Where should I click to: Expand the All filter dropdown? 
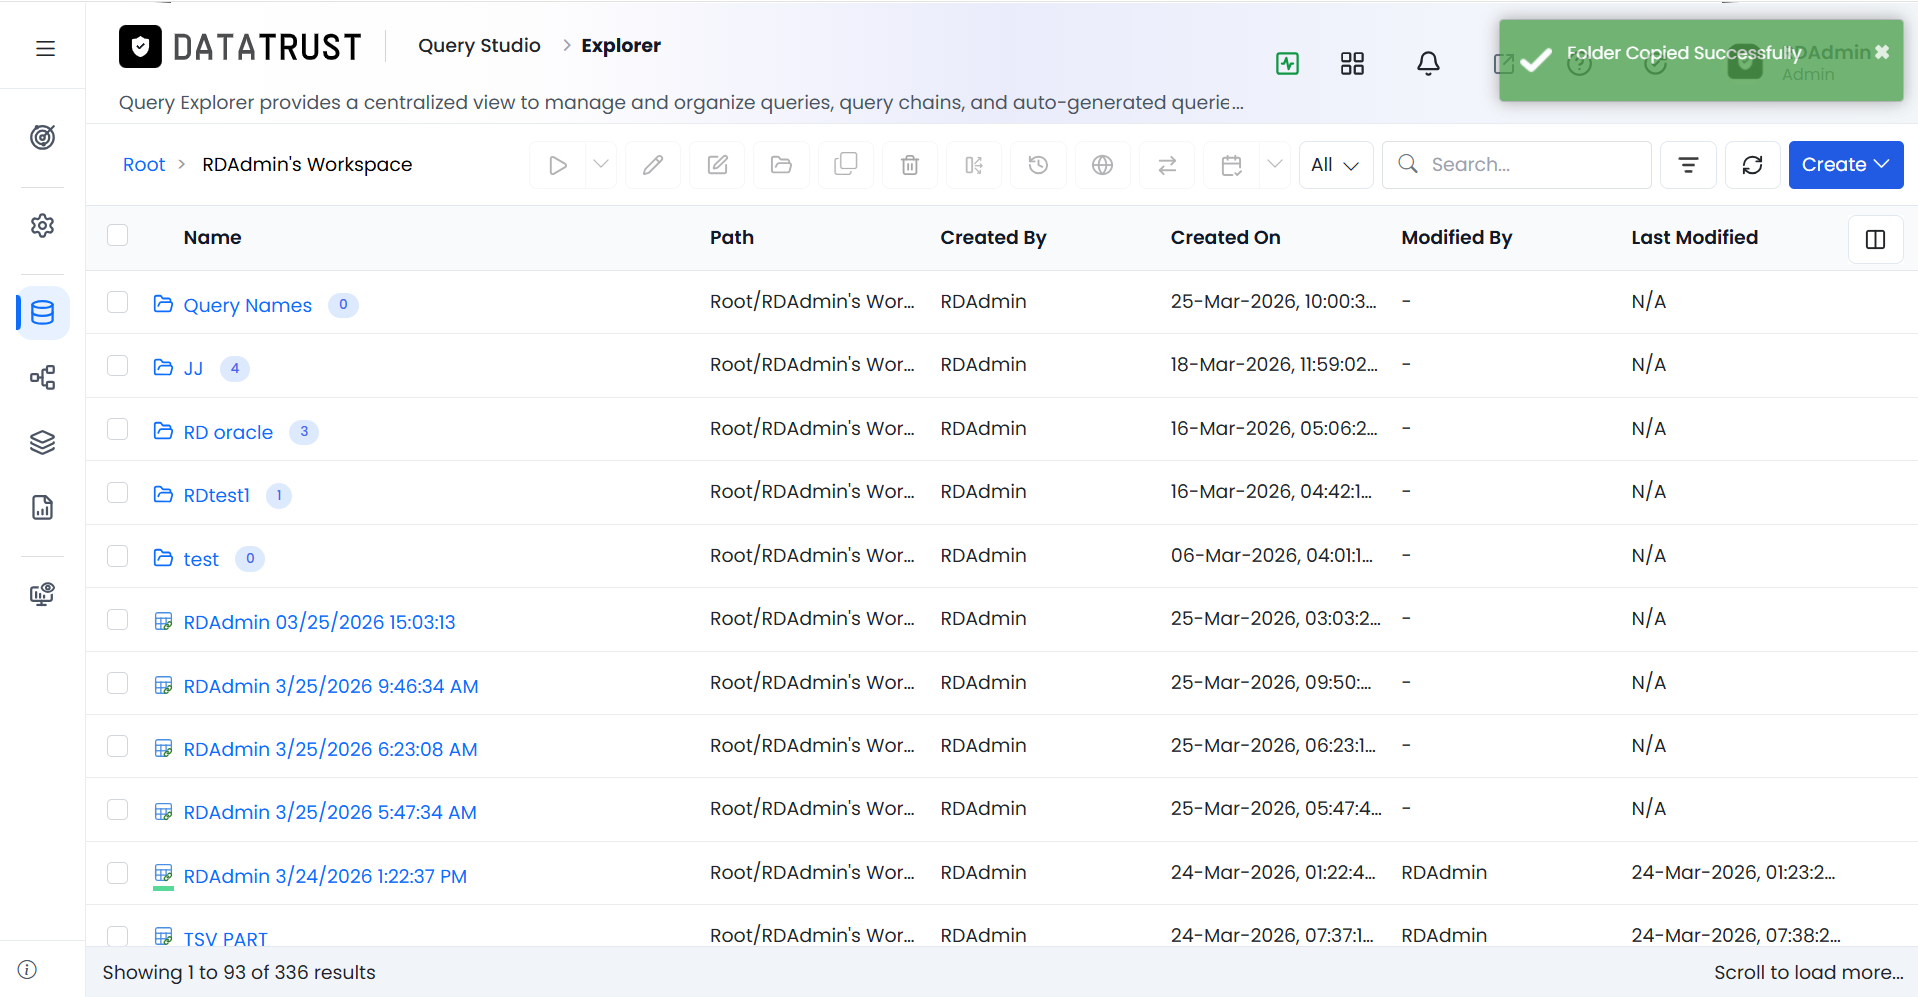[1335, 165]
